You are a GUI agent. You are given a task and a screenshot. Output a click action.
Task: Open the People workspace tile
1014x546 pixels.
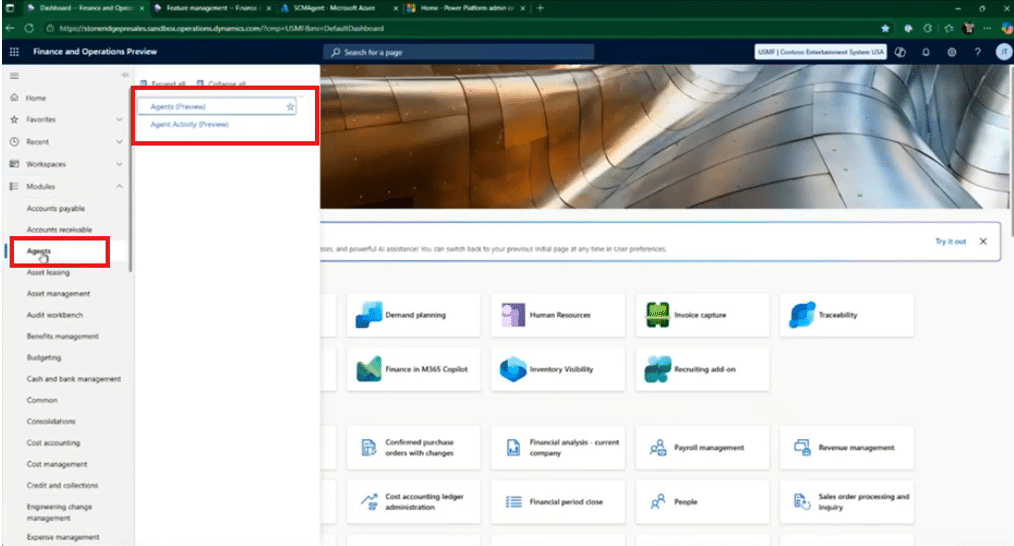pyautogui.click(x=702, y=502)
